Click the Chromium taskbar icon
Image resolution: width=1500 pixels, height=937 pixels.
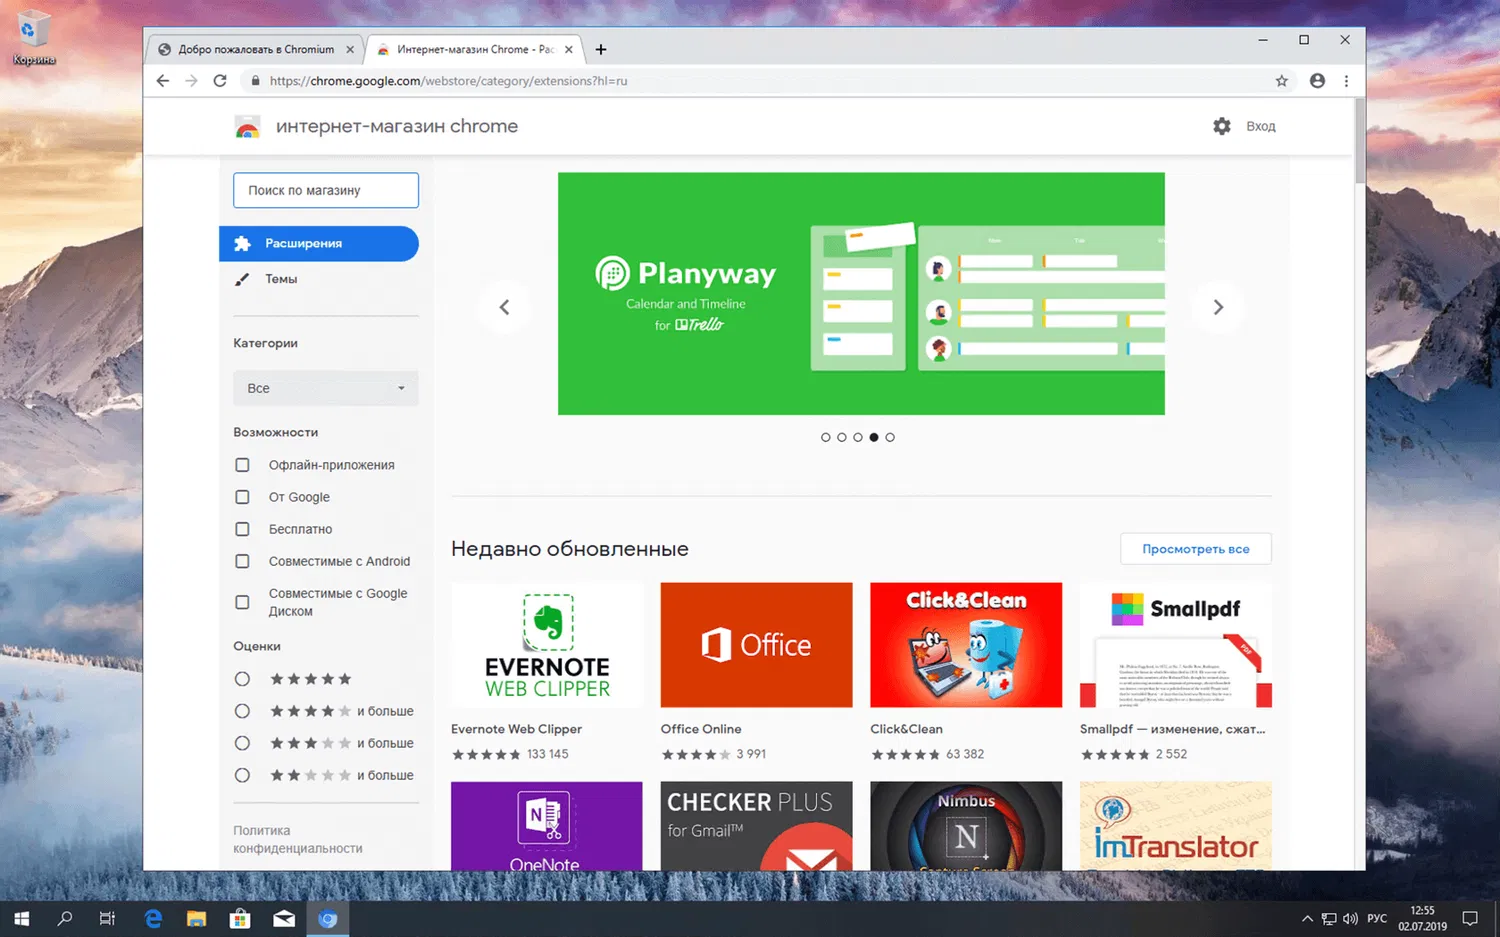[328, 918]
